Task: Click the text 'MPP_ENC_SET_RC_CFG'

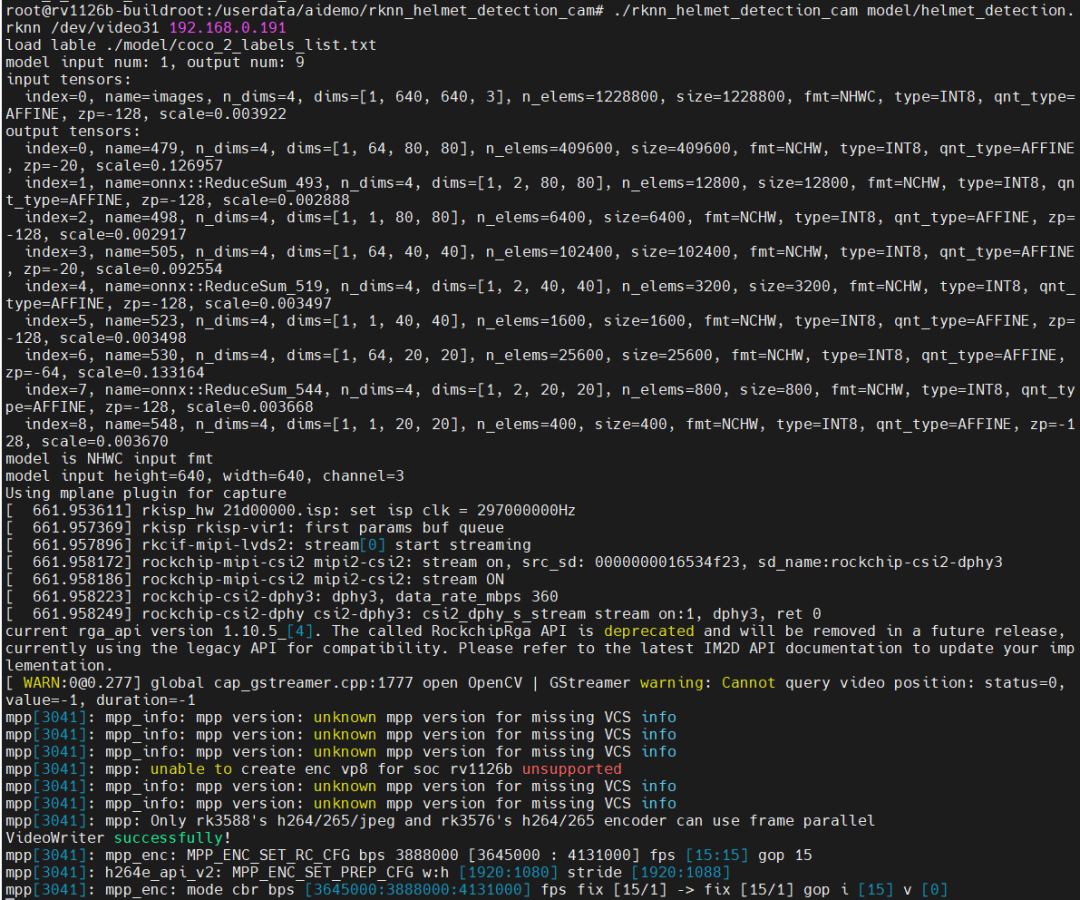Action: click(268, 855)
